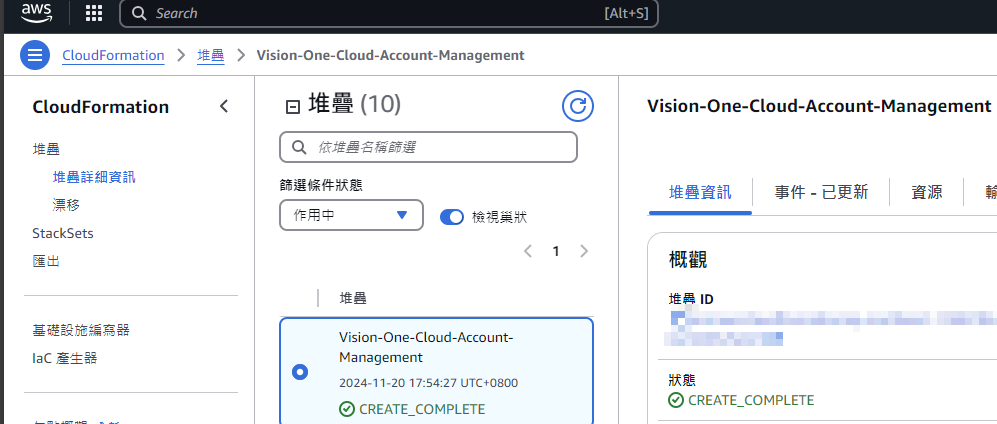The image size is (997, 424).
Task: Go to previous page of stacks
Action: [528, 251]
